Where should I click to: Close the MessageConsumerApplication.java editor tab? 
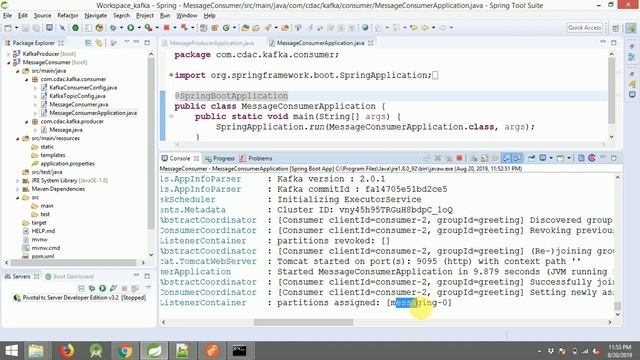click(x=371, y=43)
